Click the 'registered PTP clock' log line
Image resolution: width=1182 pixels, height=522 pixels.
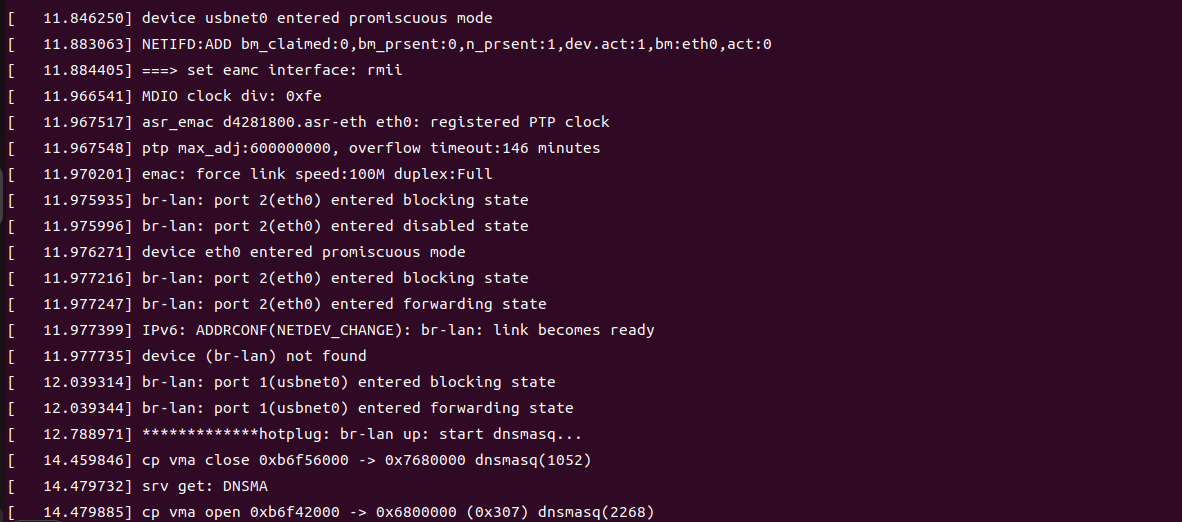[x=375, y=122]
